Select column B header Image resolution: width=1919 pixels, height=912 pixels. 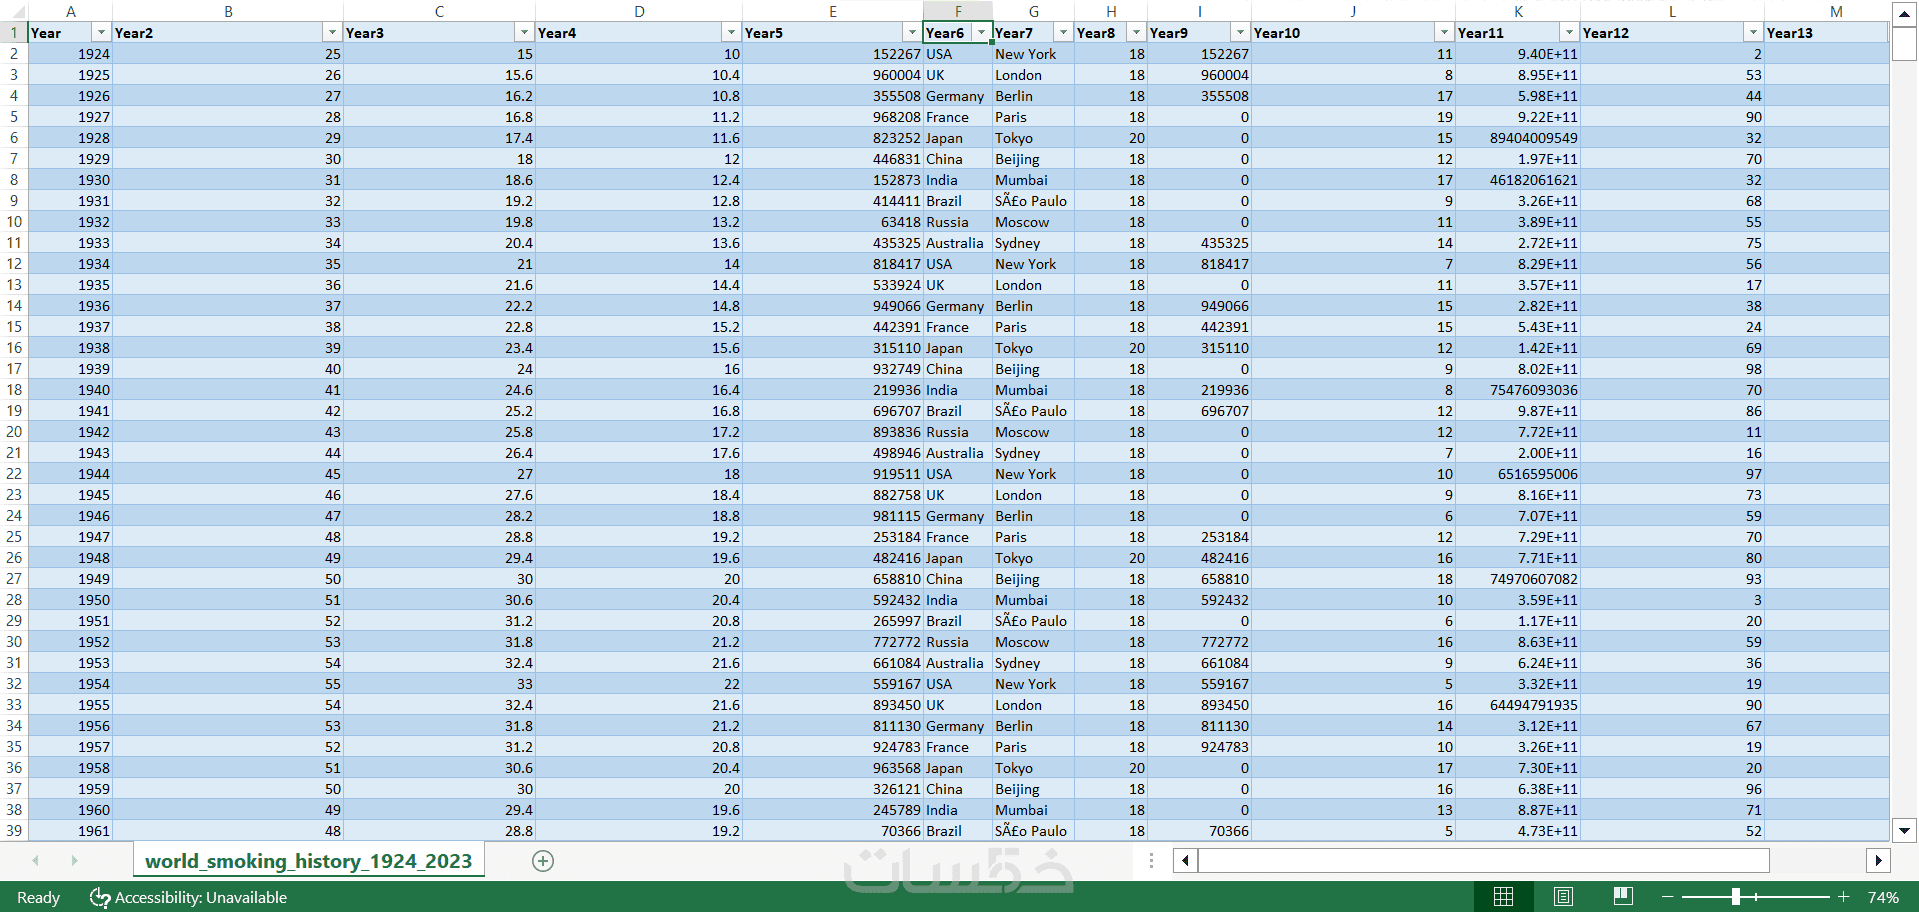click(x=228, y=12)
